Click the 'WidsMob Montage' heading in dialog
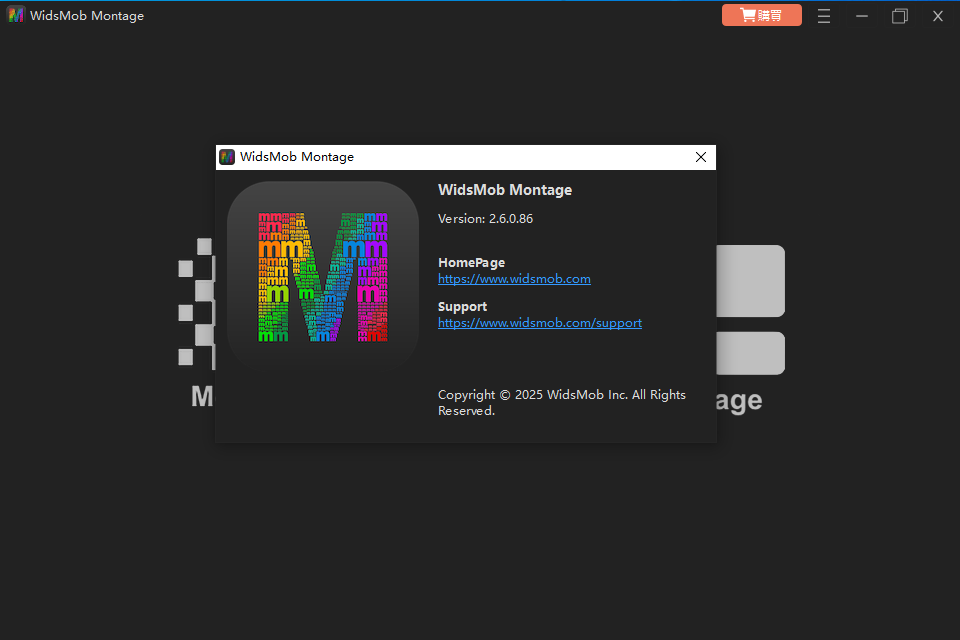 point(505,190)
